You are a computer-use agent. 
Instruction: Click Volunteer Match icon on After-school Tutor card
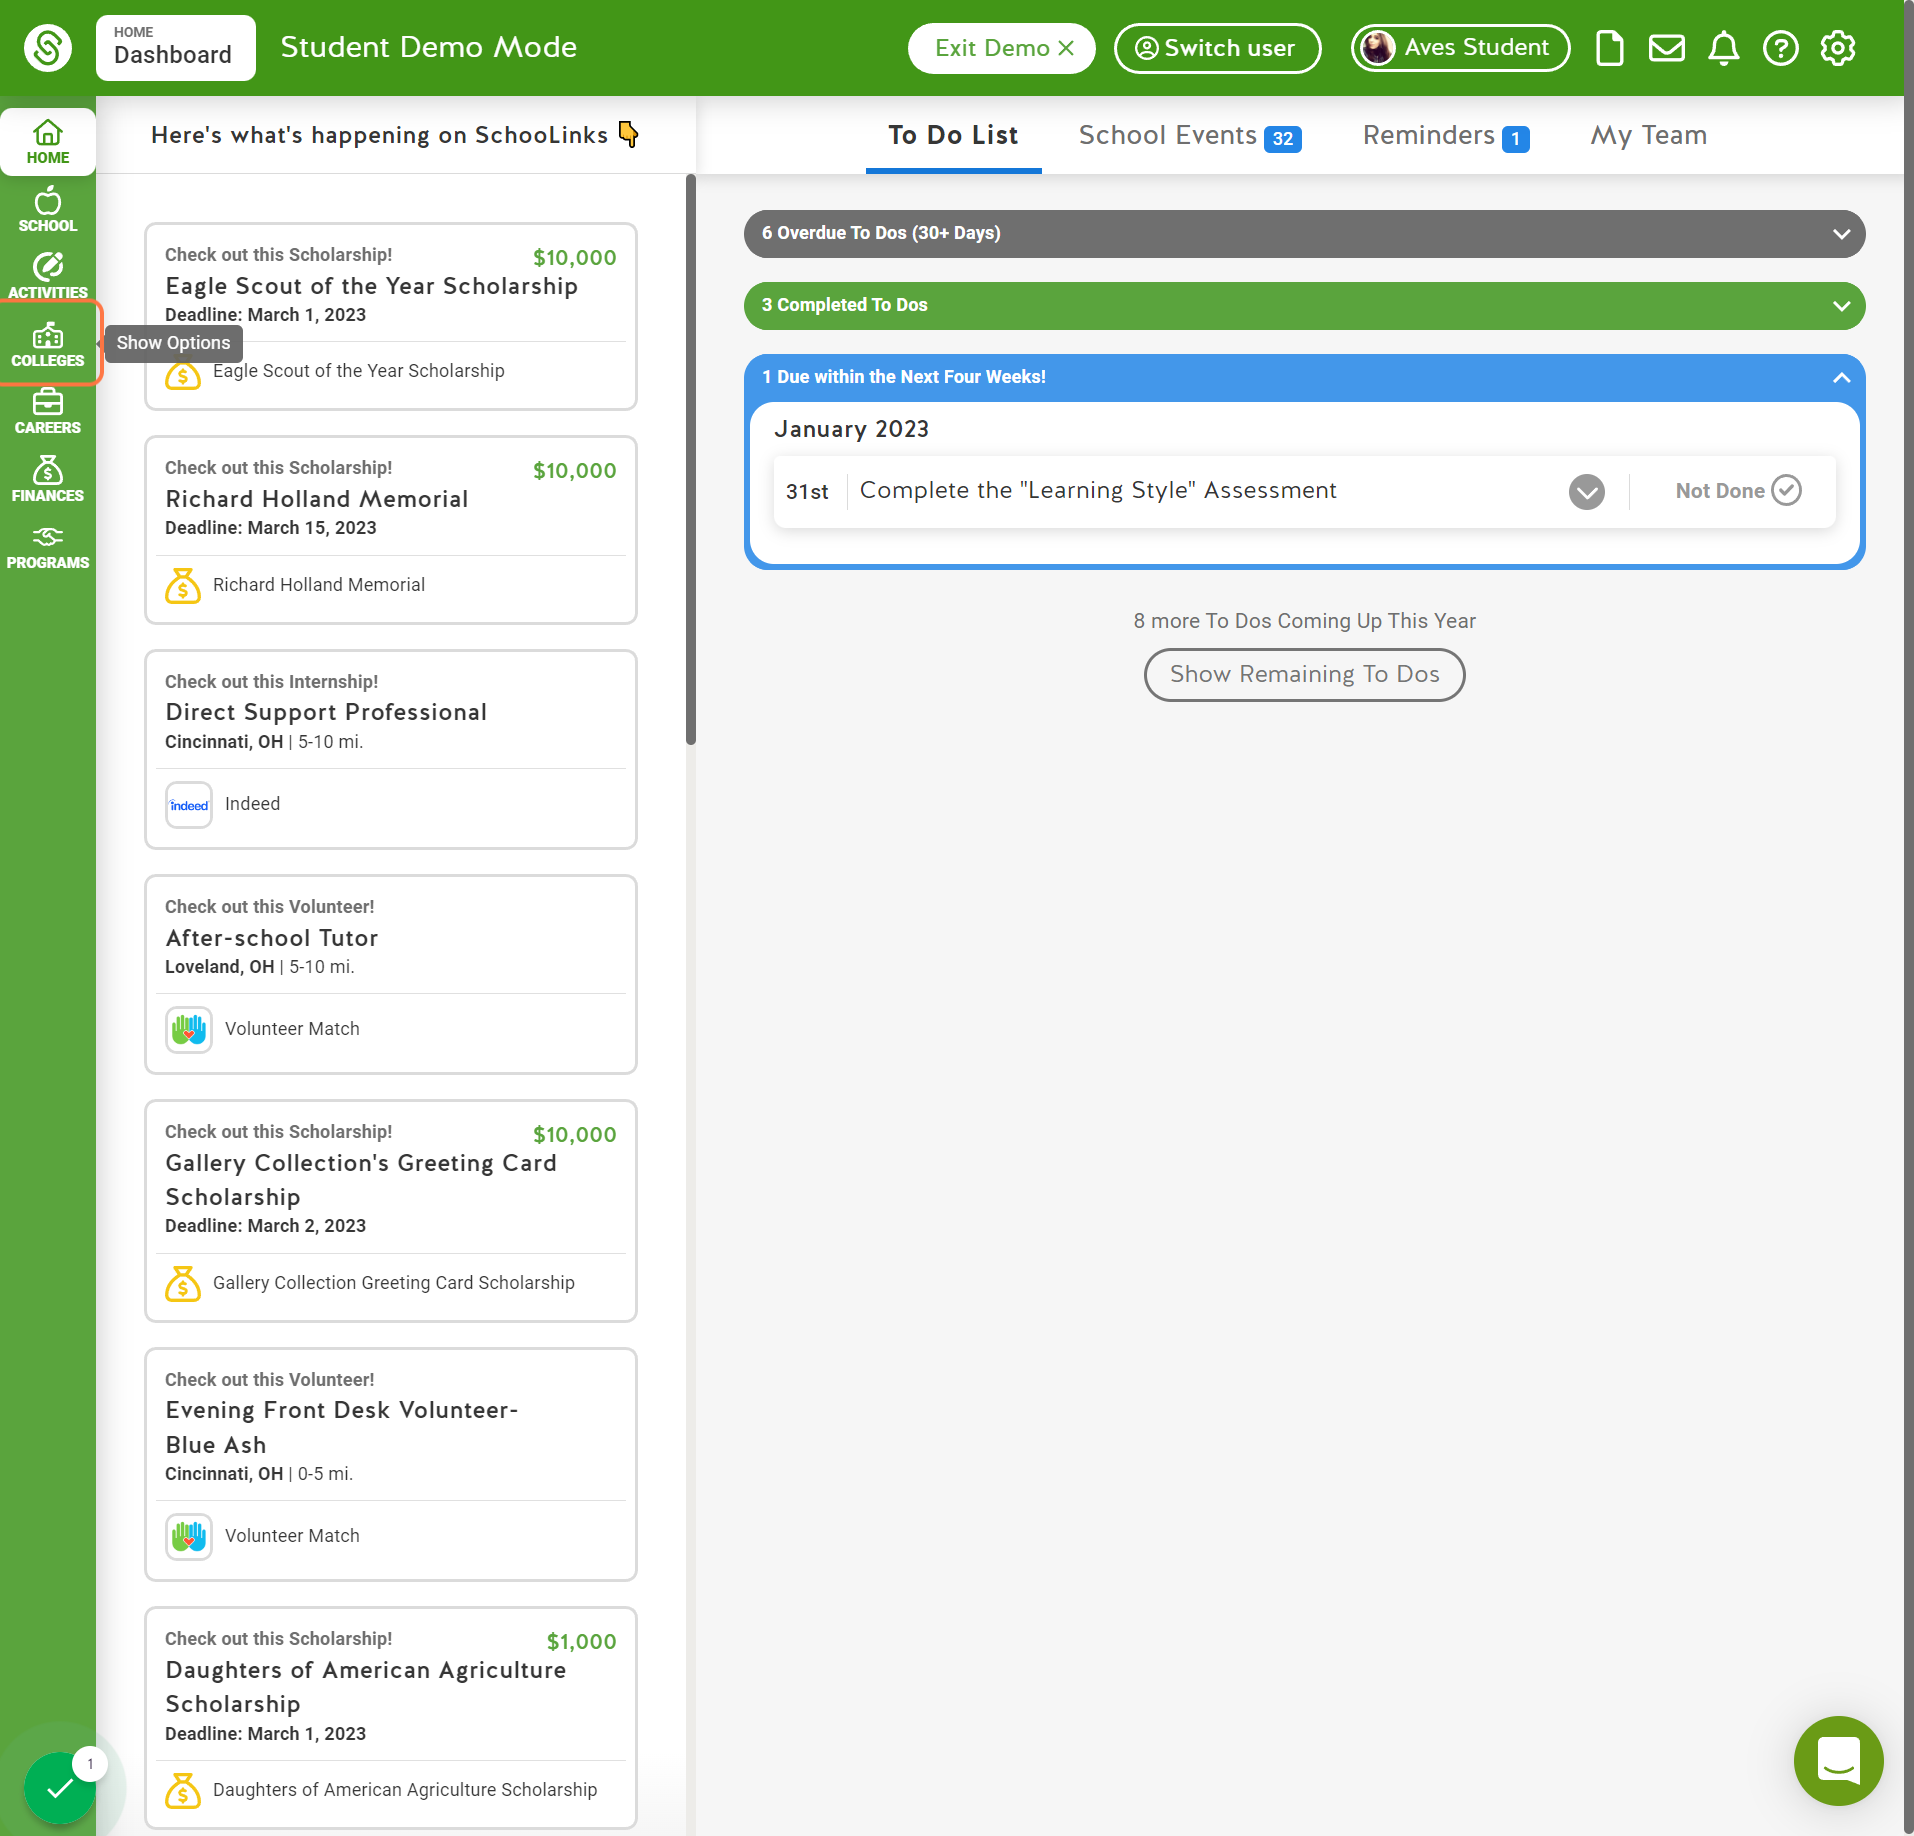189,1029
